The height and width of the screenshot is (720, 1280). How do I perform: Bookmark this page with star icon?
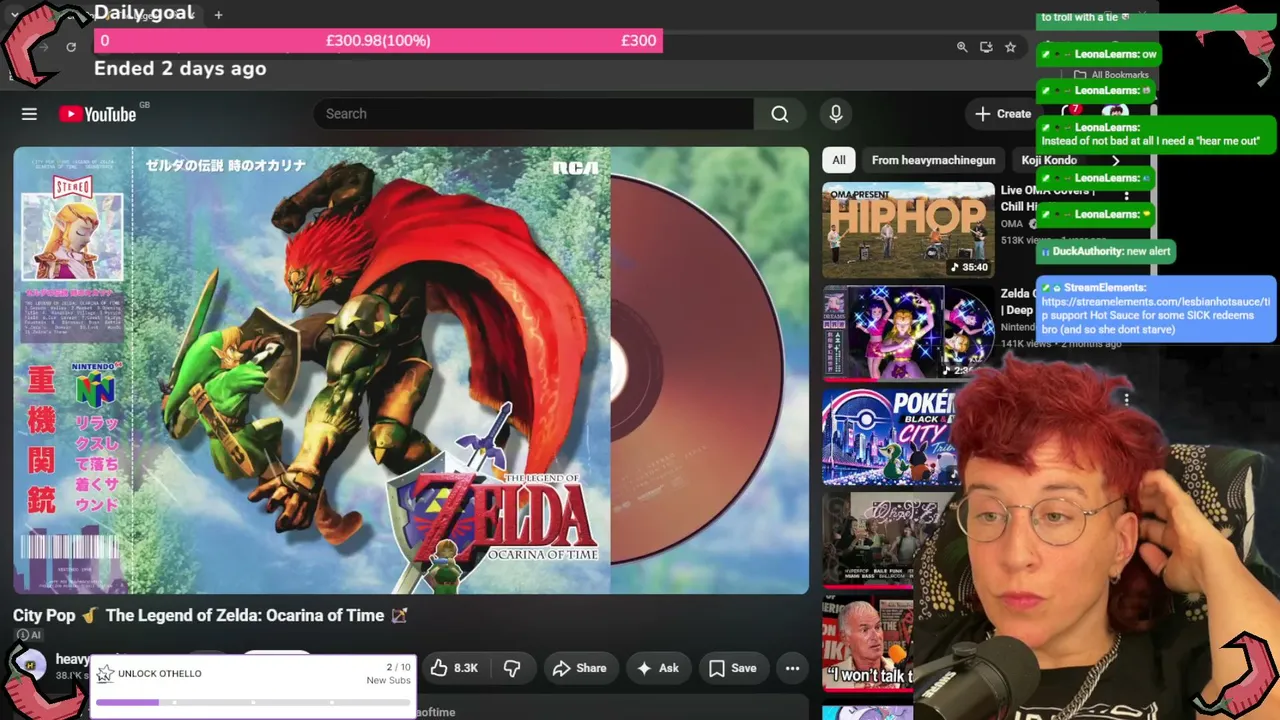pos(1010,47)
